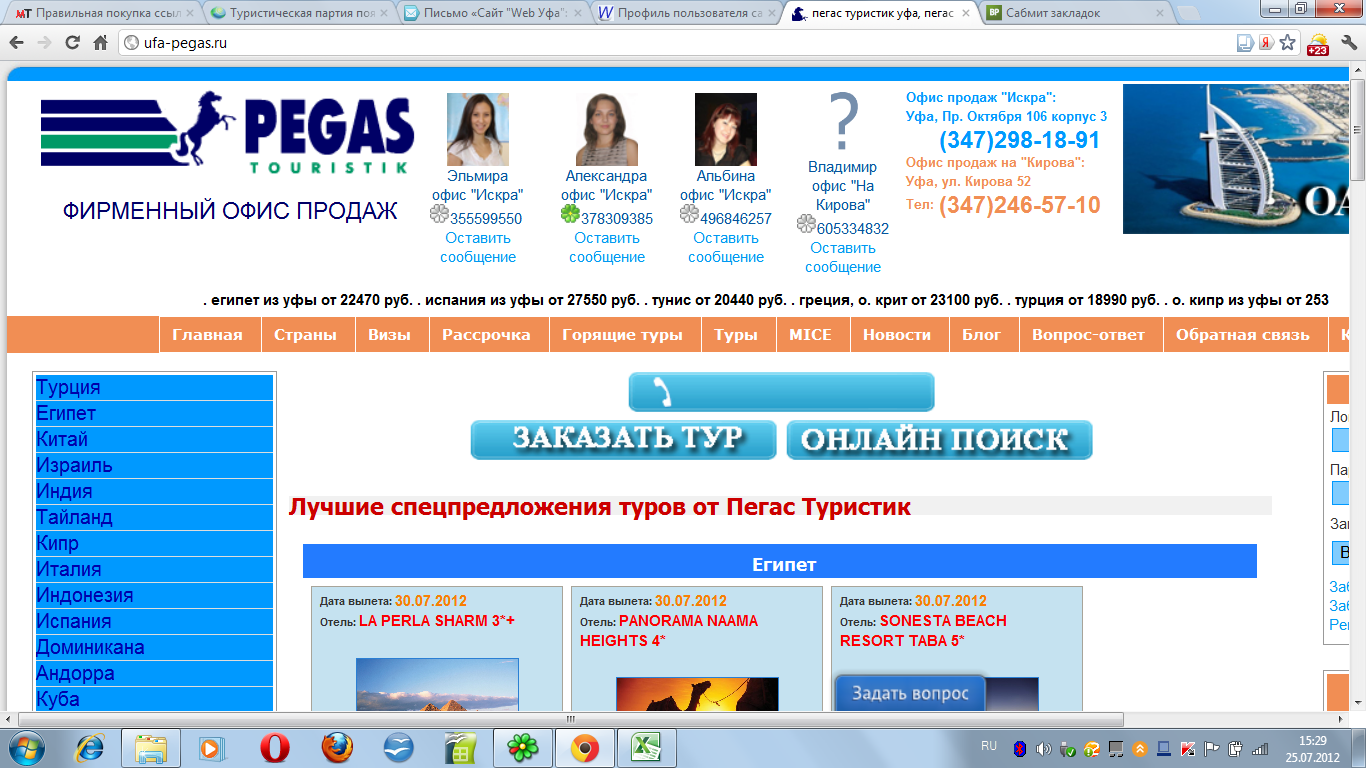Click the Burj Al Arab banner image
Screen dimensions: 1366x768
(x=1238, y=159)
